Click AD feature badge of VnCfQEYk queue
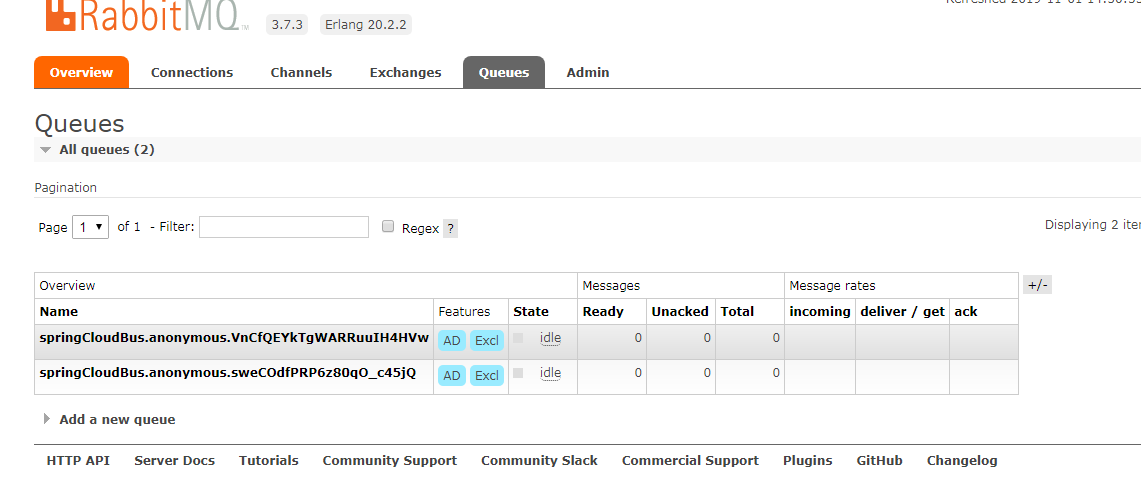The height and width of the screenshot is (504, 1141). pyautogui.click(x=452, y=340)
